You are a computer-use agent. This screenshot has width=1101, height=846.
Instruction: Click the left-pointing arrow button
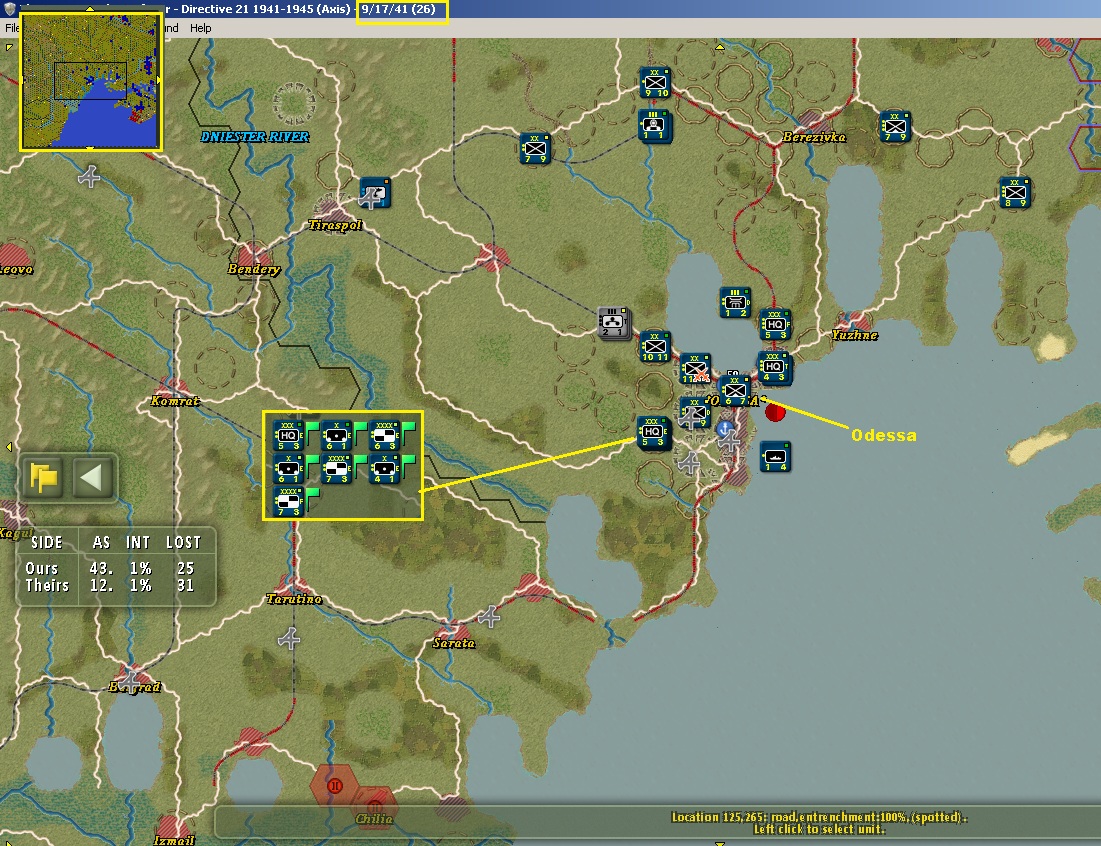coord(92,478)
